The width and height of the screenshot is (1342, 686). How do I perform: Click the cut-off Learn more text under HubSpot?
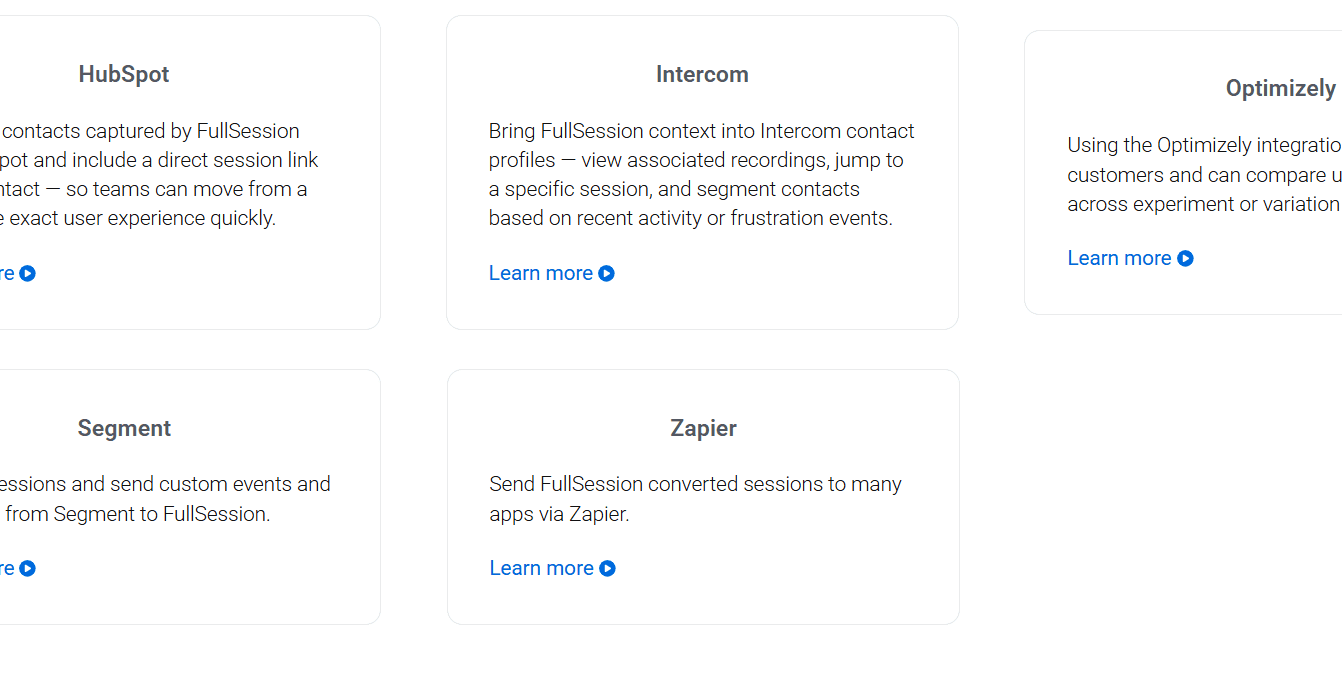(x=7, y=273)
